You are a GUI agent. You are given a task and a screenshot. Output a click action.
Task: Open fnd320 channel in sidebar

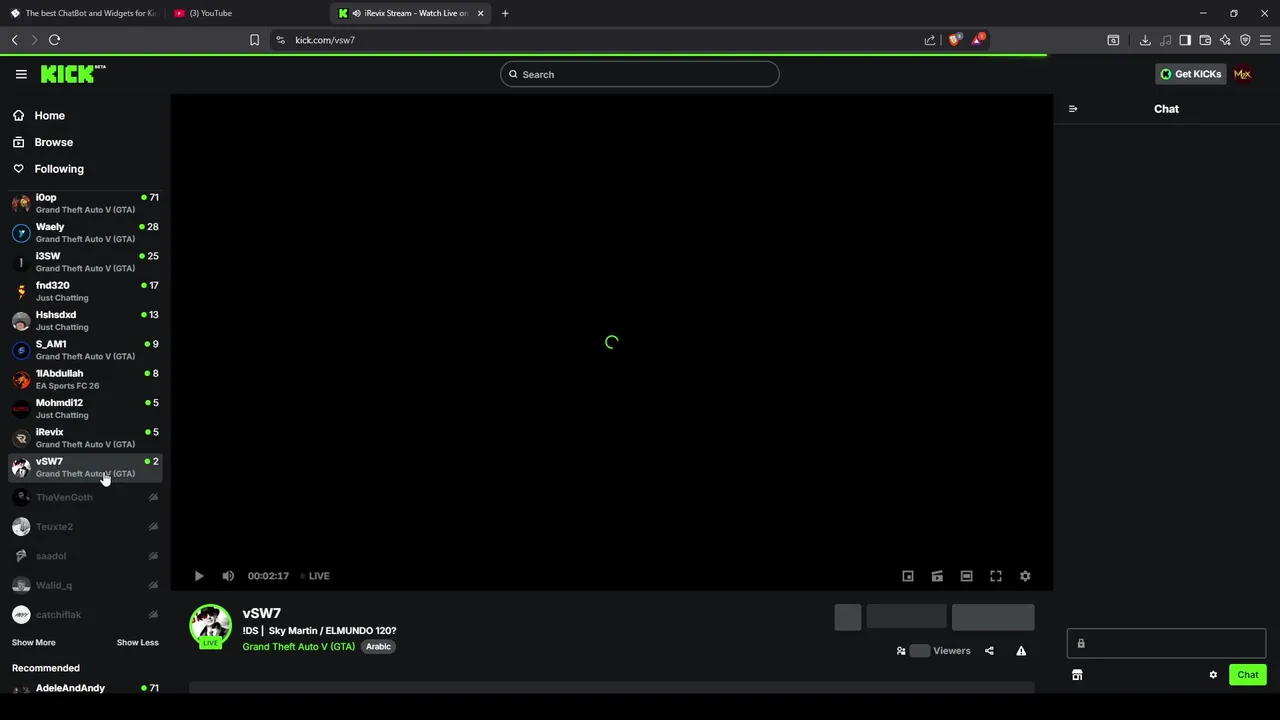[x=85, y=291]
